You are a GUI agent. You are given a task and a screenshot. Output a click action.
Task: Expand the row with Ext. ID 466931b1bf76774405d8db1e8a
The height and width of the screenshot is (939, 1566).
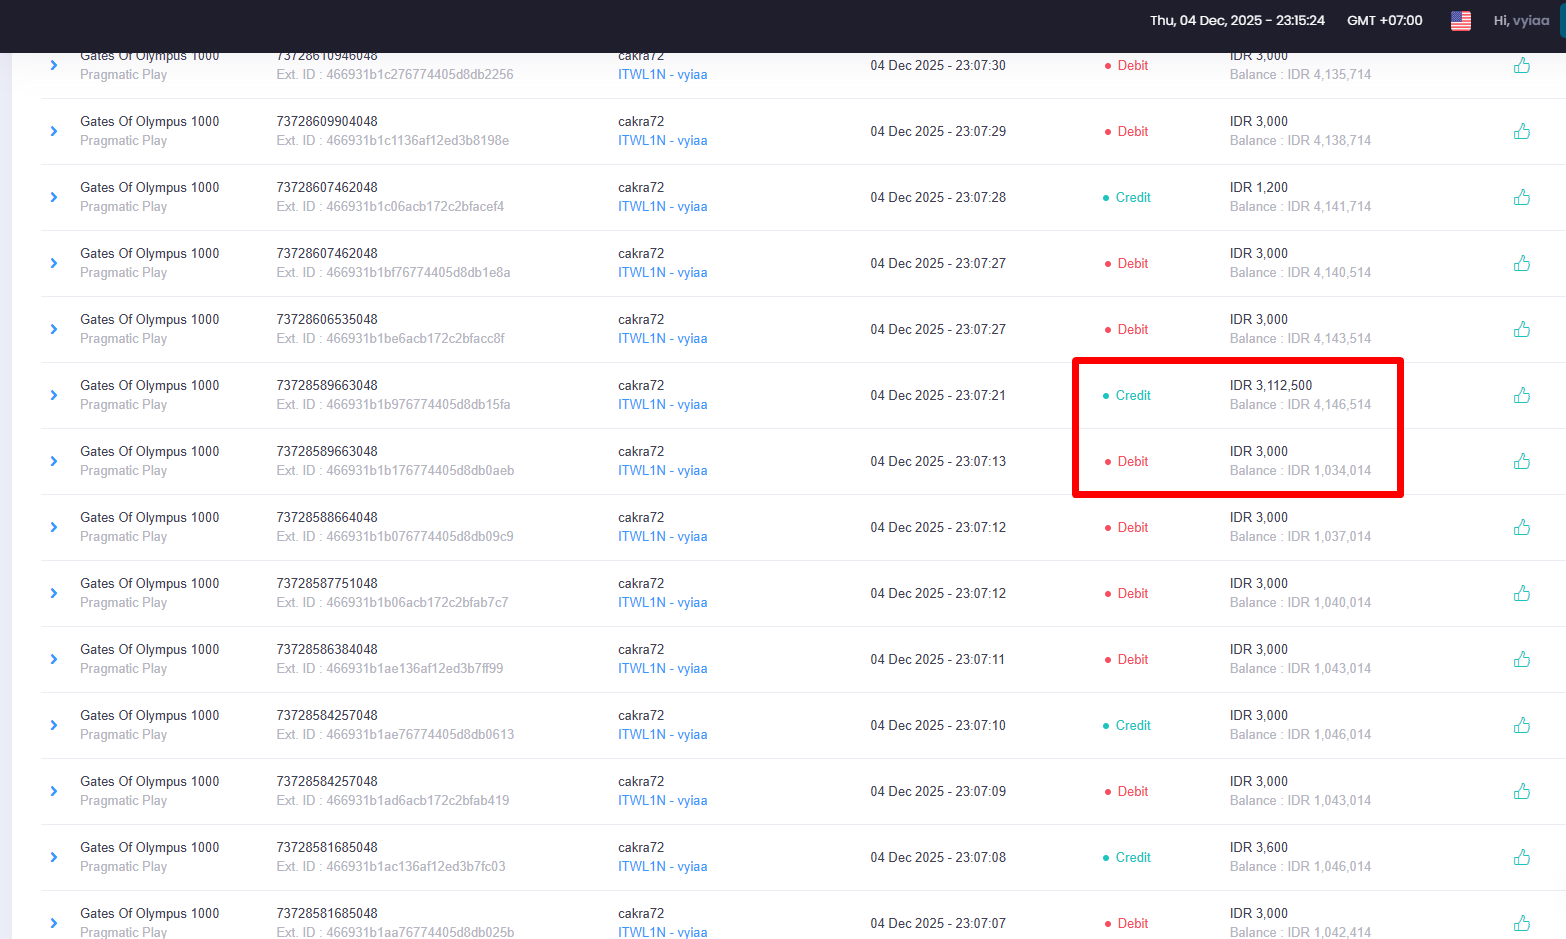coord(54,263)
